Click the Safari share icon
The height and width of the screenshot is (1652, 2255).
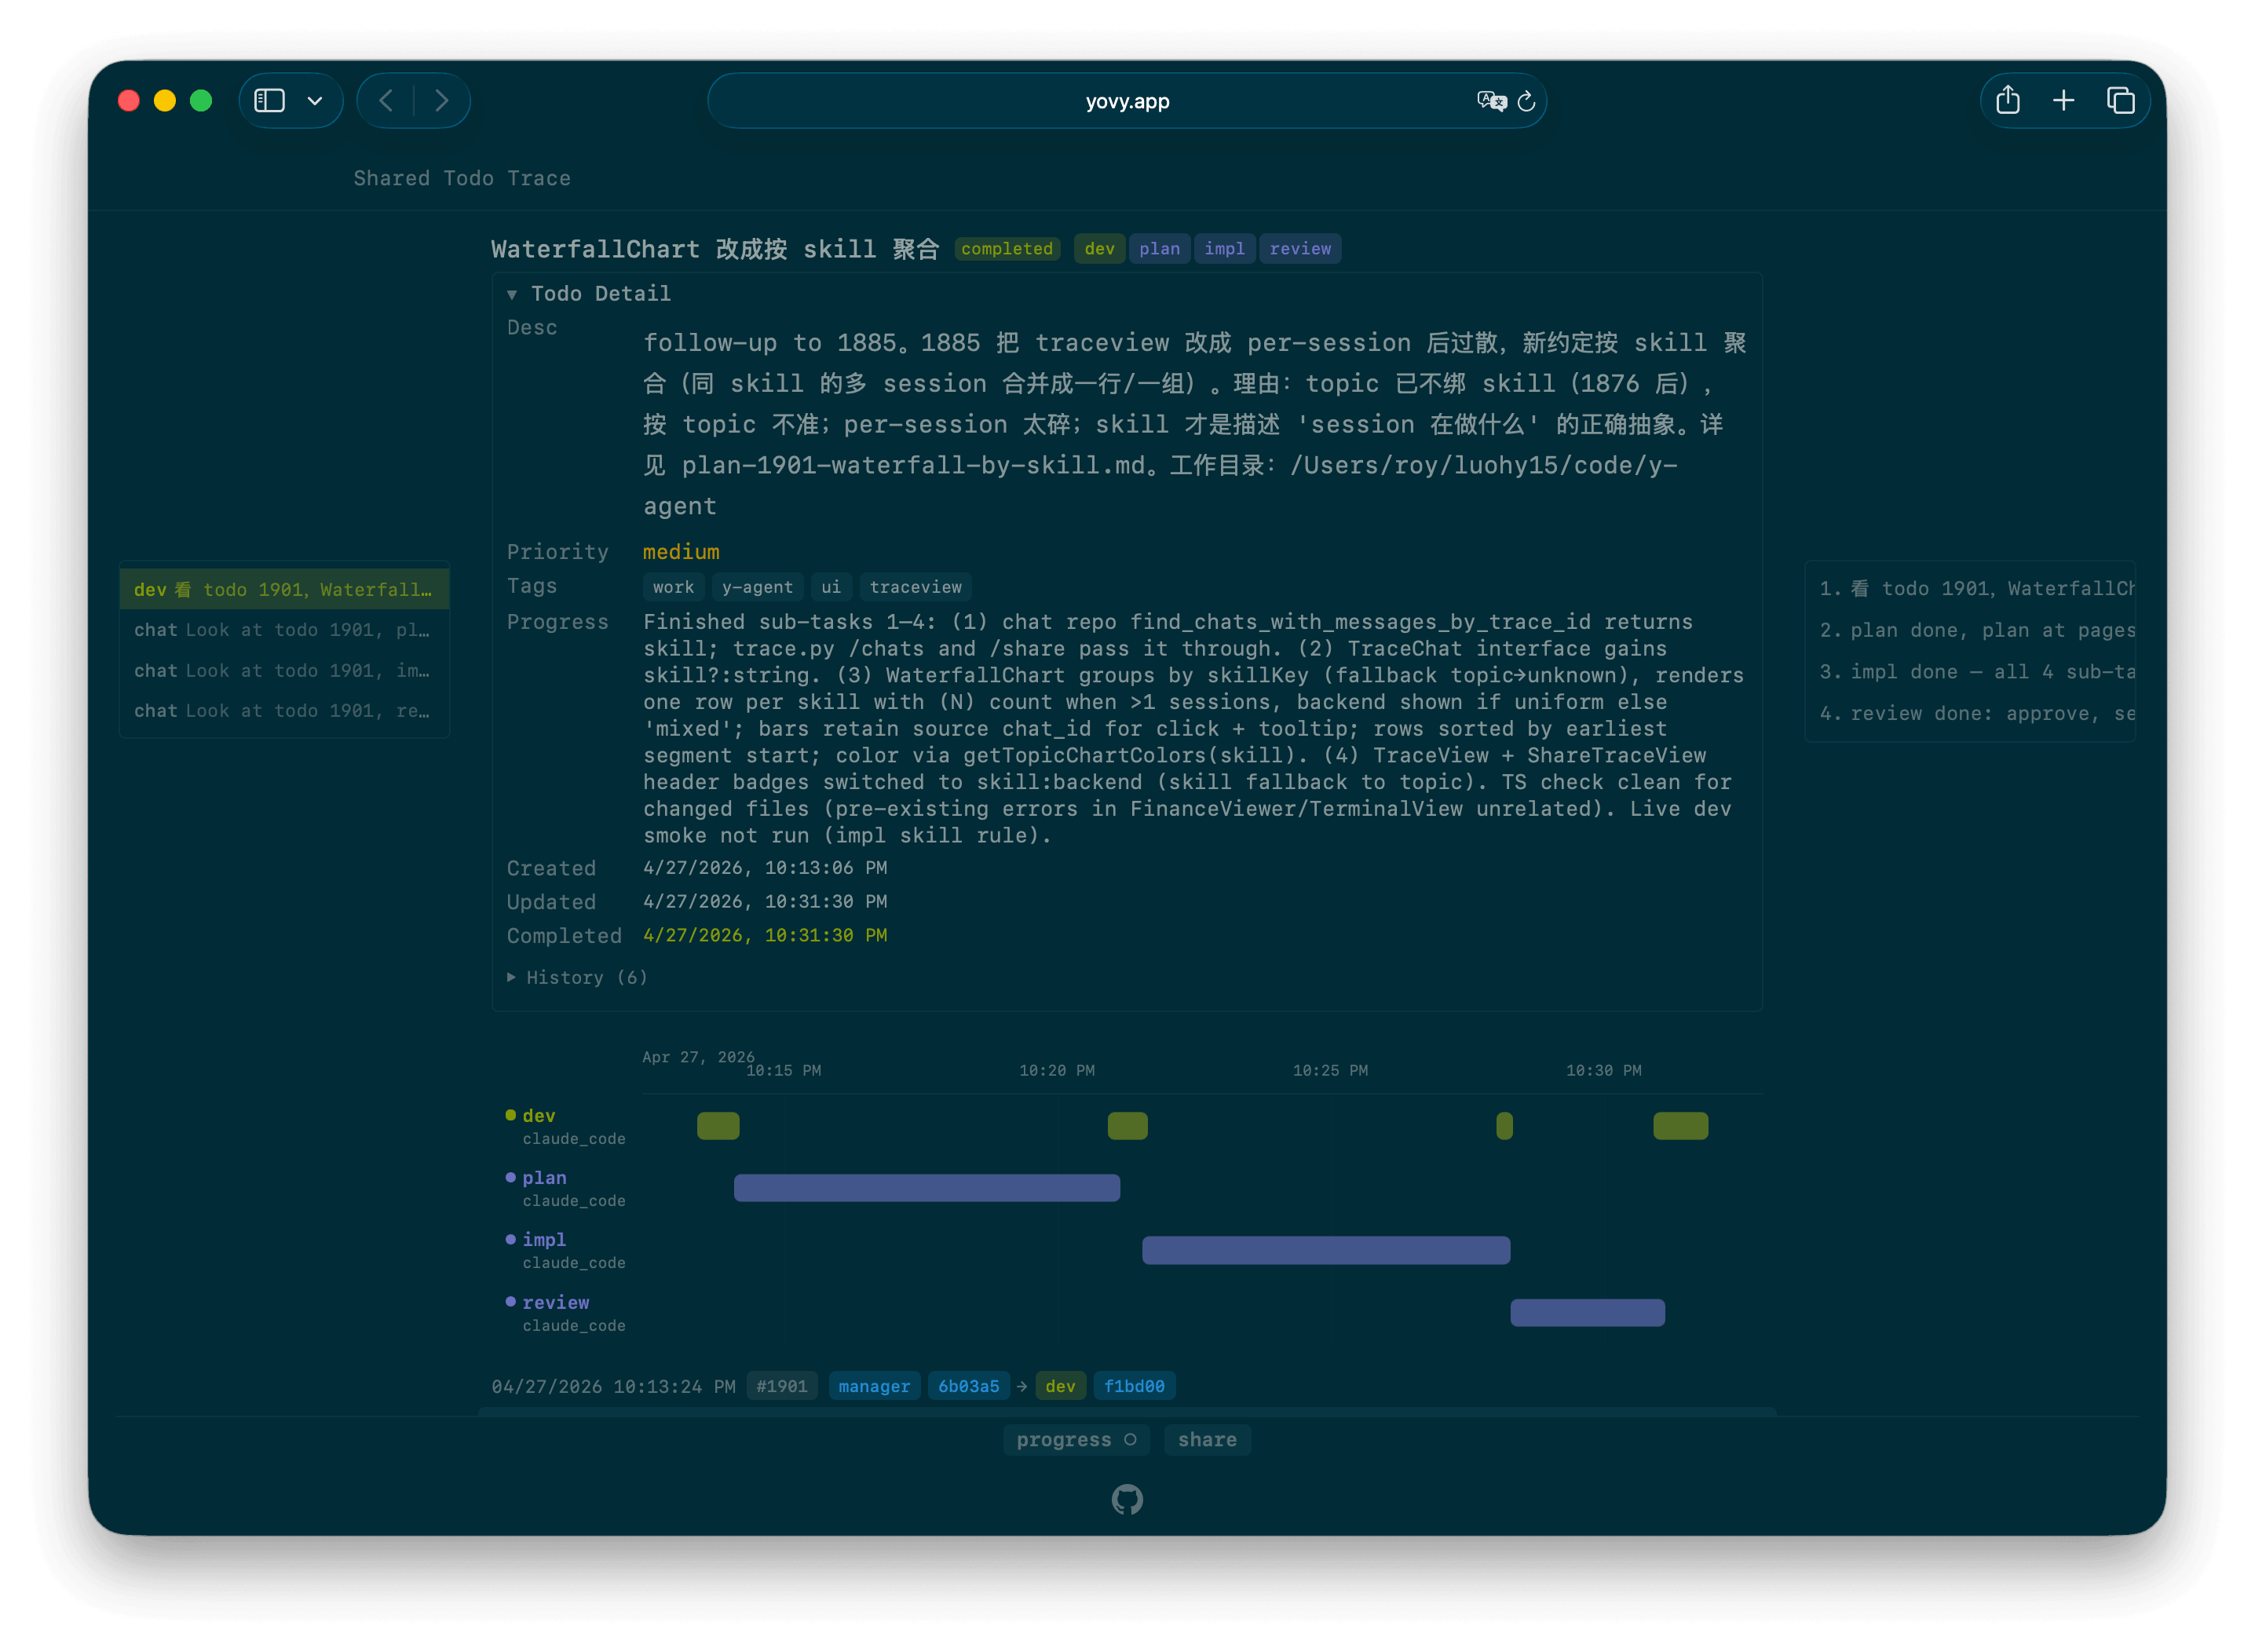pos(2007,100)
